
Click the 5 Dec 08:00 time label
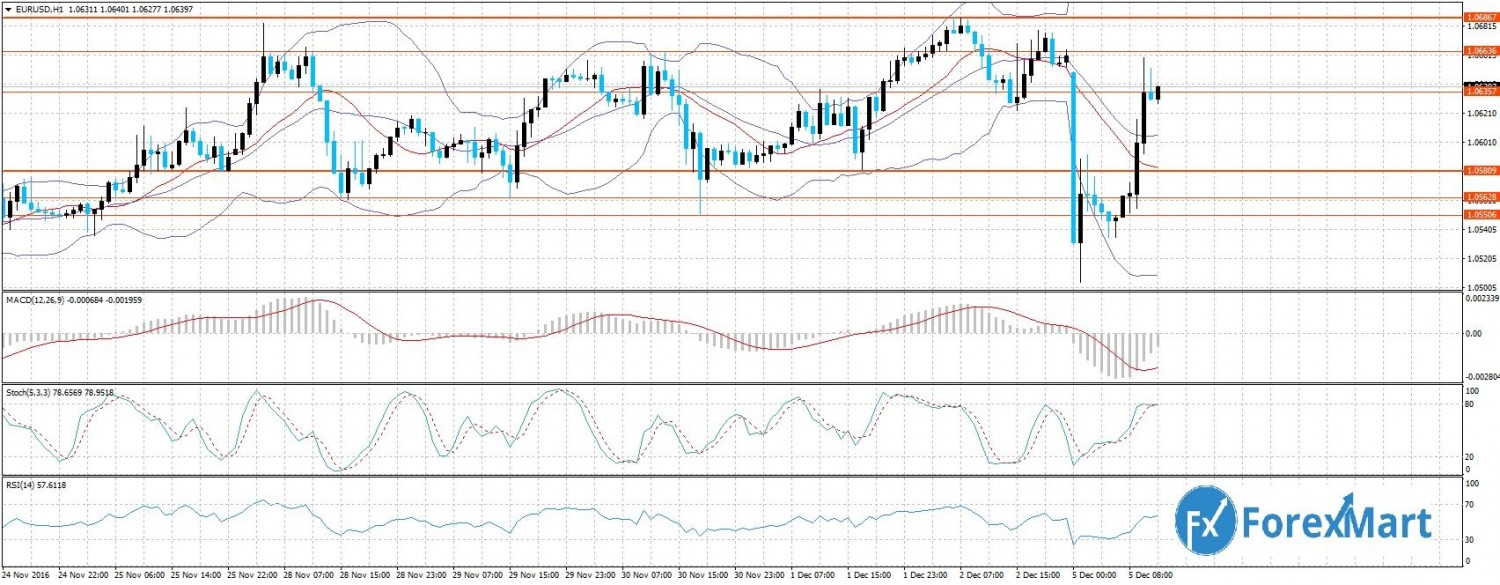pos(1149,575)
